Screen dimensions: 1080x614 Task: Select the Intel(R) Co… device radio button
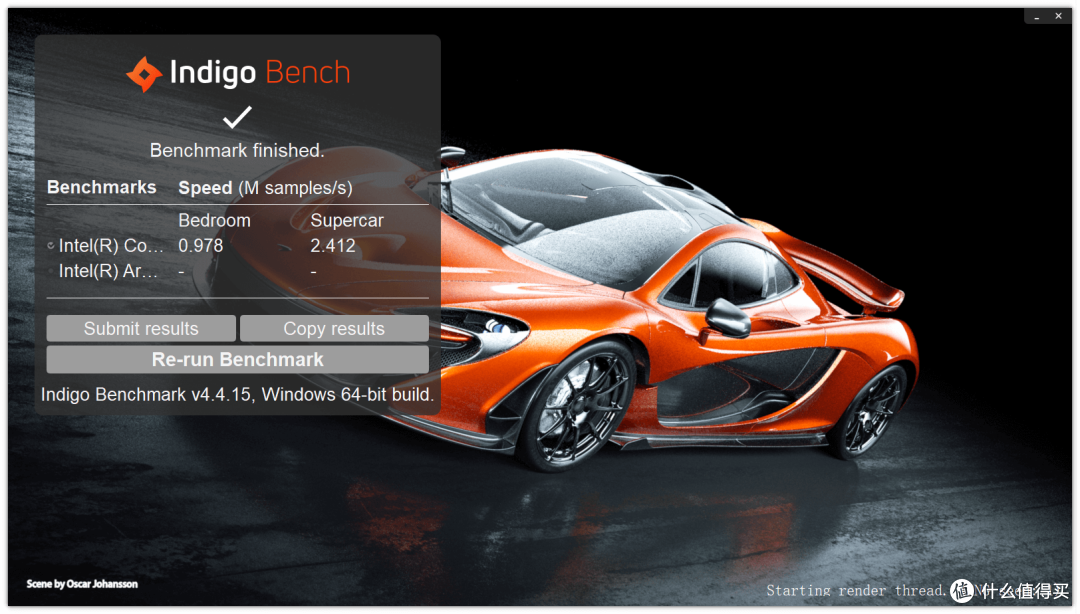[x=51, y=245]
